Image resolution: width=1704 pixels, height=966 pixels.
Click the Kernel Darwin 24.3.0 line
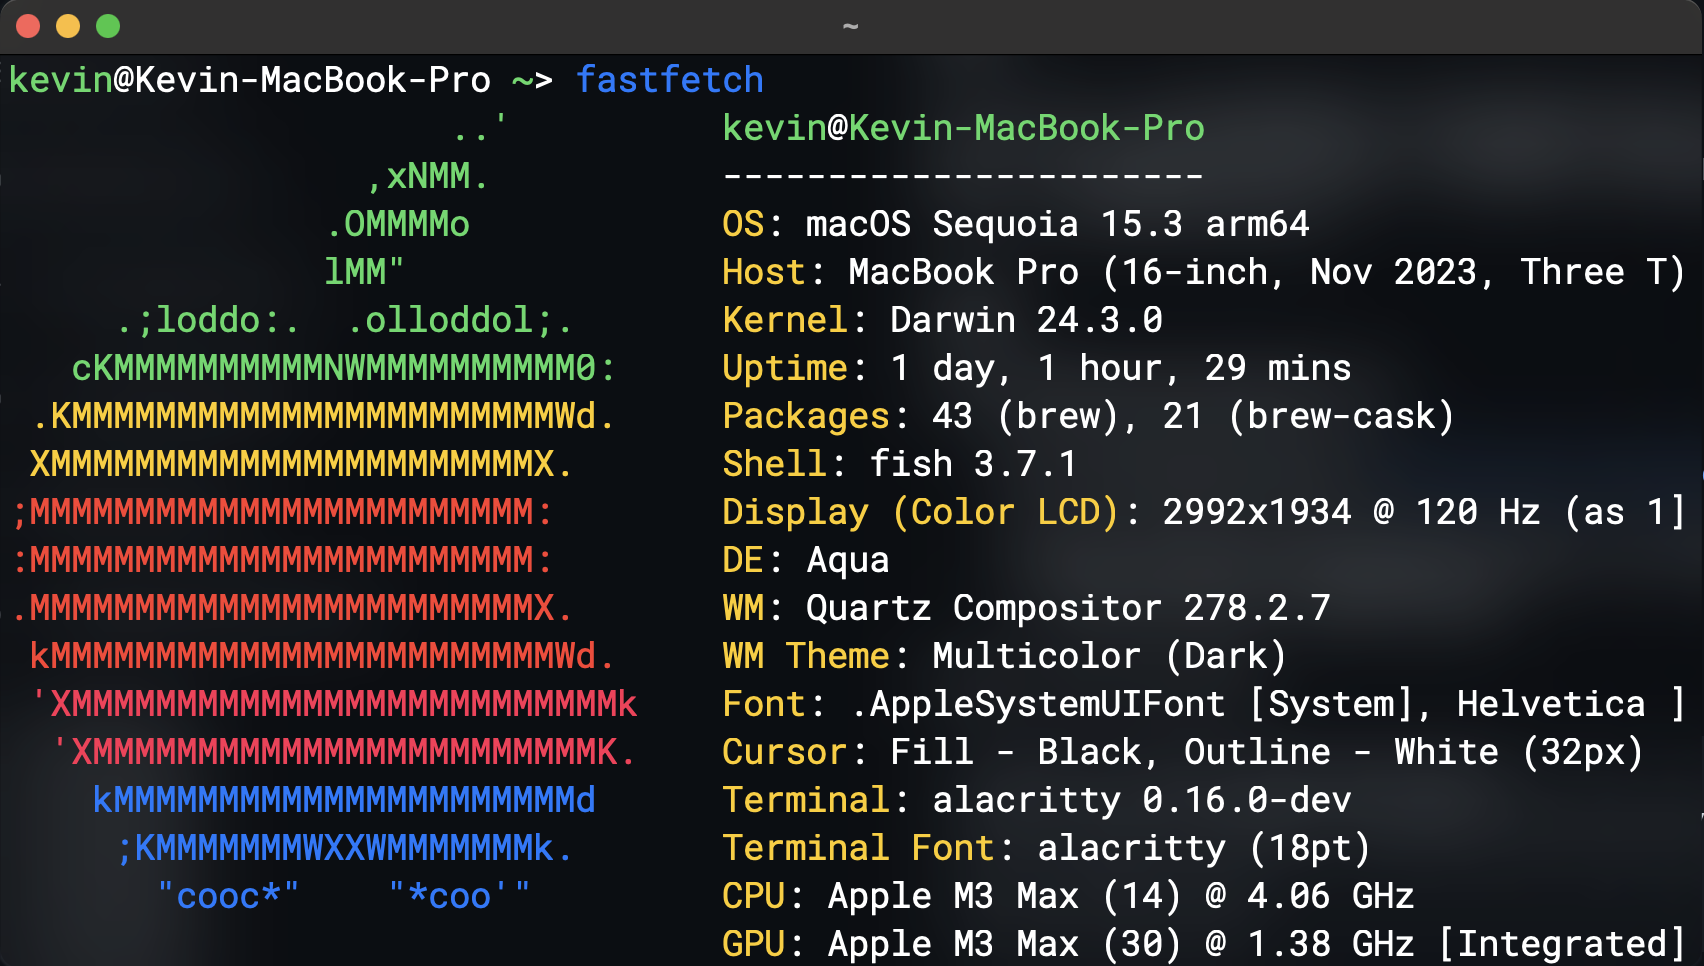pos(942,320)
